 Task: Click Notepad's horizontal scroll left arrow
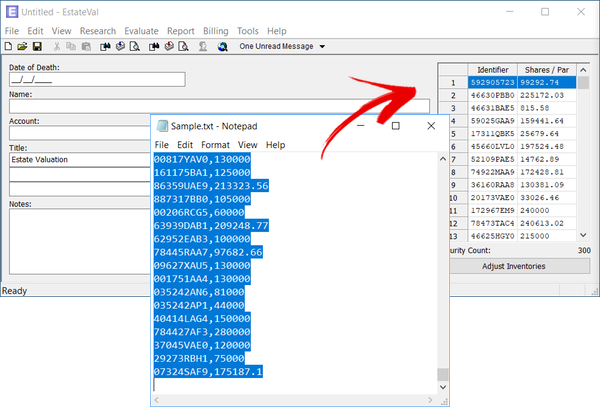coord(156,400)
